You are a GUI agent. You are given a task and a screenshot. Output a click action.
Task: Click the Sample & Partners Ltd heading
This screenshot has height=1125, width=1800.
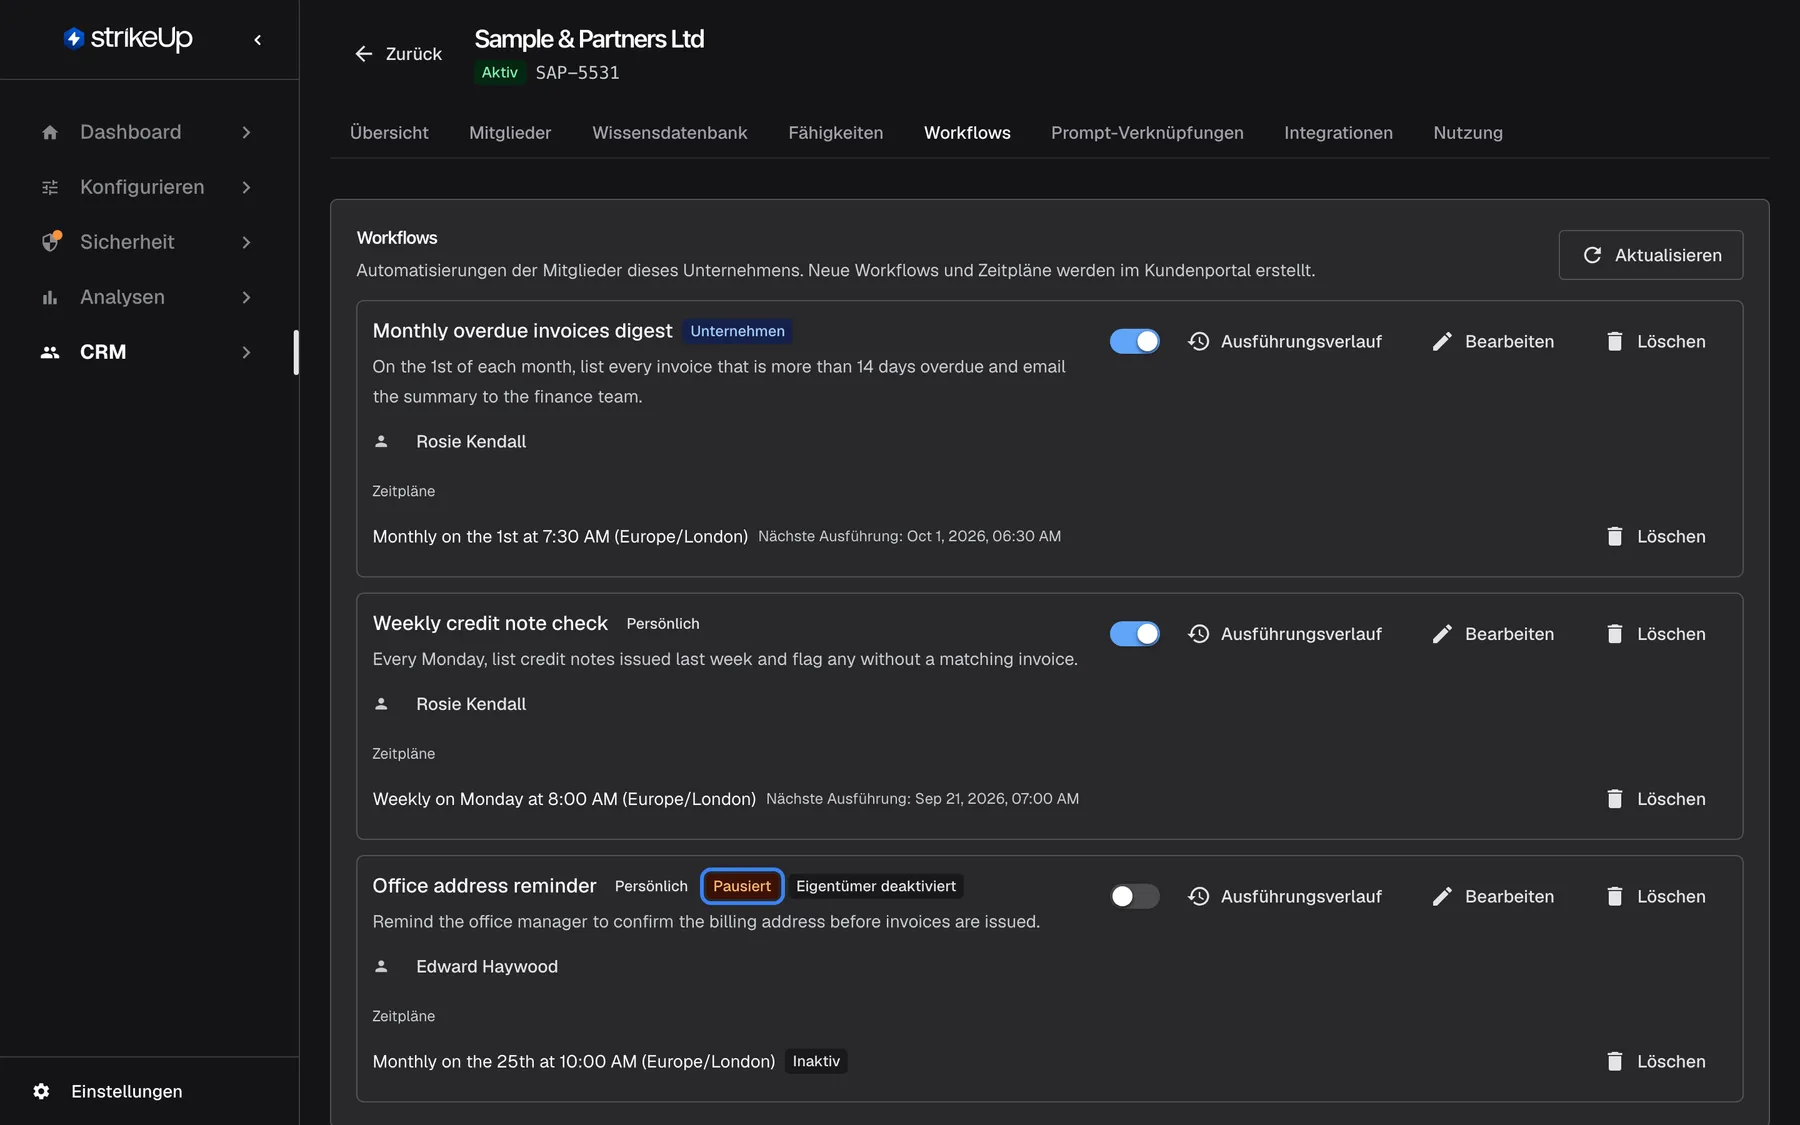pos(589,39)
